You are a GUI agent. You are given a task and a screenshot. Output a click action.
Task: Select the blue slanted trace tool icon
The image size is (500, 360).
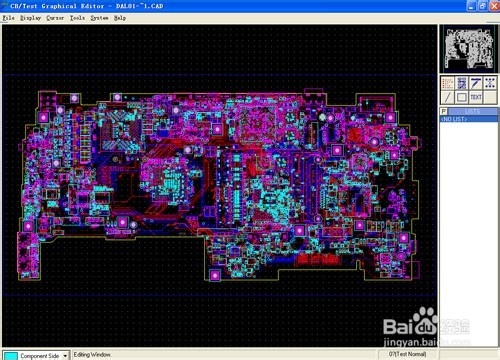[476, 83]
